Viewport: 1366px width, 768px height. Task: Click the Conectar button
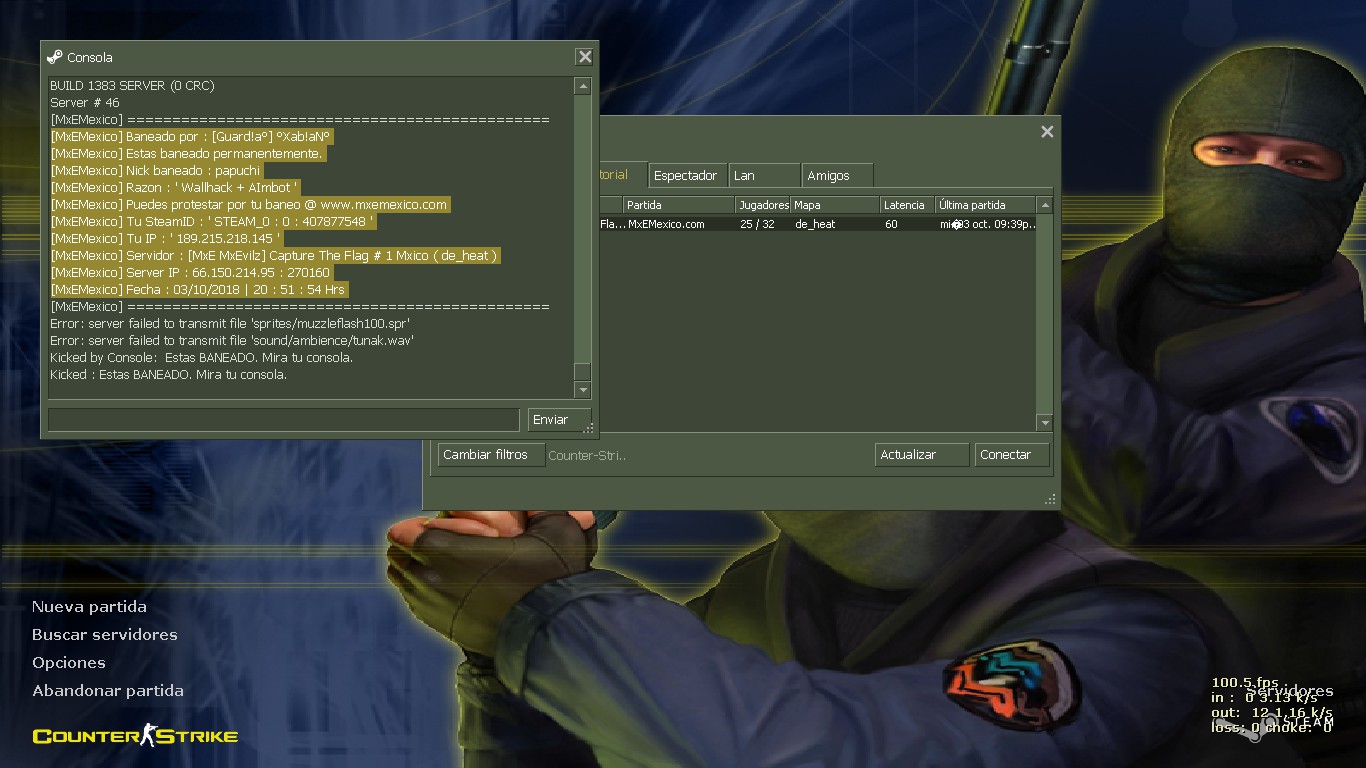click(1012, 455)
